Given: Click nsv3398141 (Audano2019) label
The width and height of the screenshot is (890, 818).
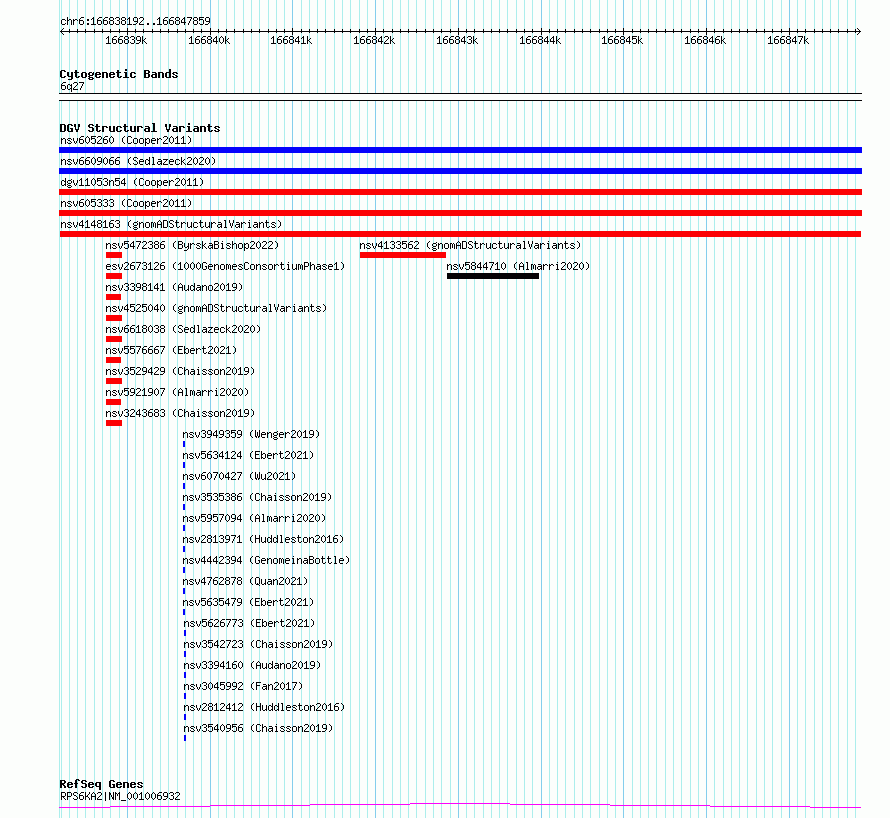Looking at the screenshot, I should tap(174, 287).
